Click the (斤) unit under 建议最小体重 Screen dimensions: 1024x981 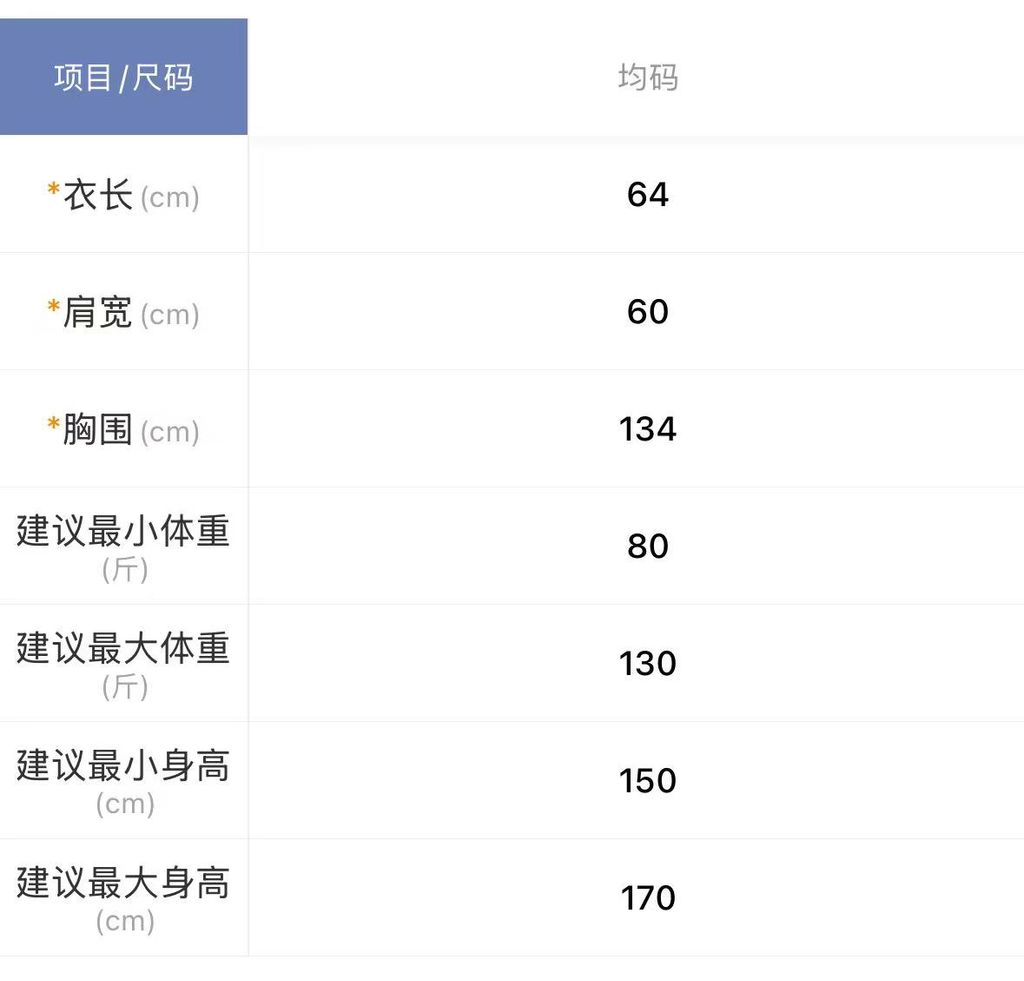pos(125,570)
